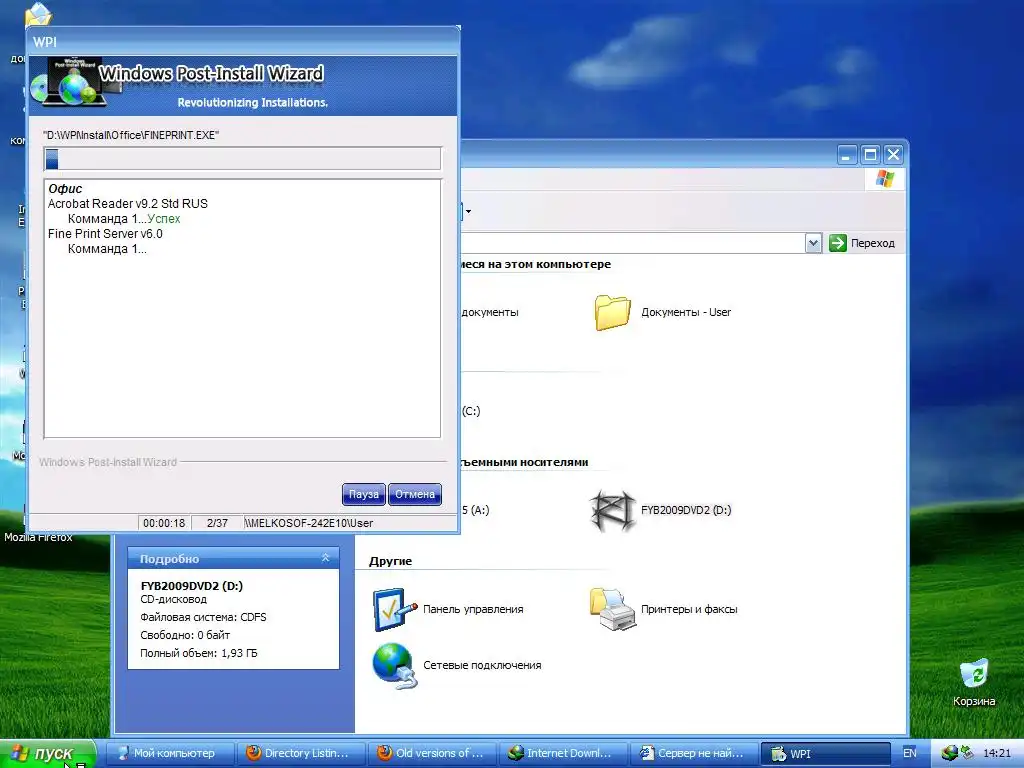Switch to Directory Listin... Firefox taskbar button
This screenshot has height=768, width=1024.
click(300, 754)
